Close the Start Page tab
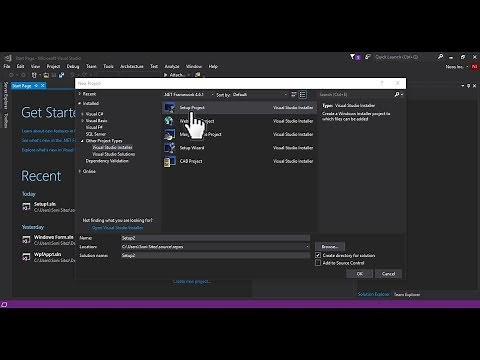Viewport: 480px width, 360px height. [43, 86]
